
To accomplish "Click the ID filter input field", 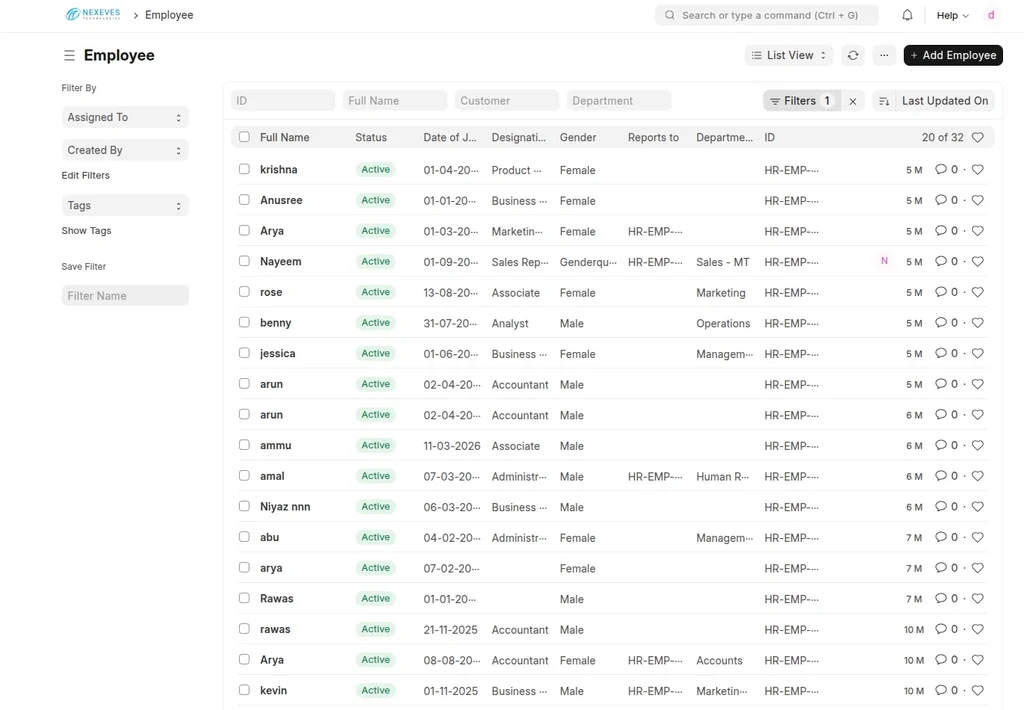I will click(x=283, y=101).
